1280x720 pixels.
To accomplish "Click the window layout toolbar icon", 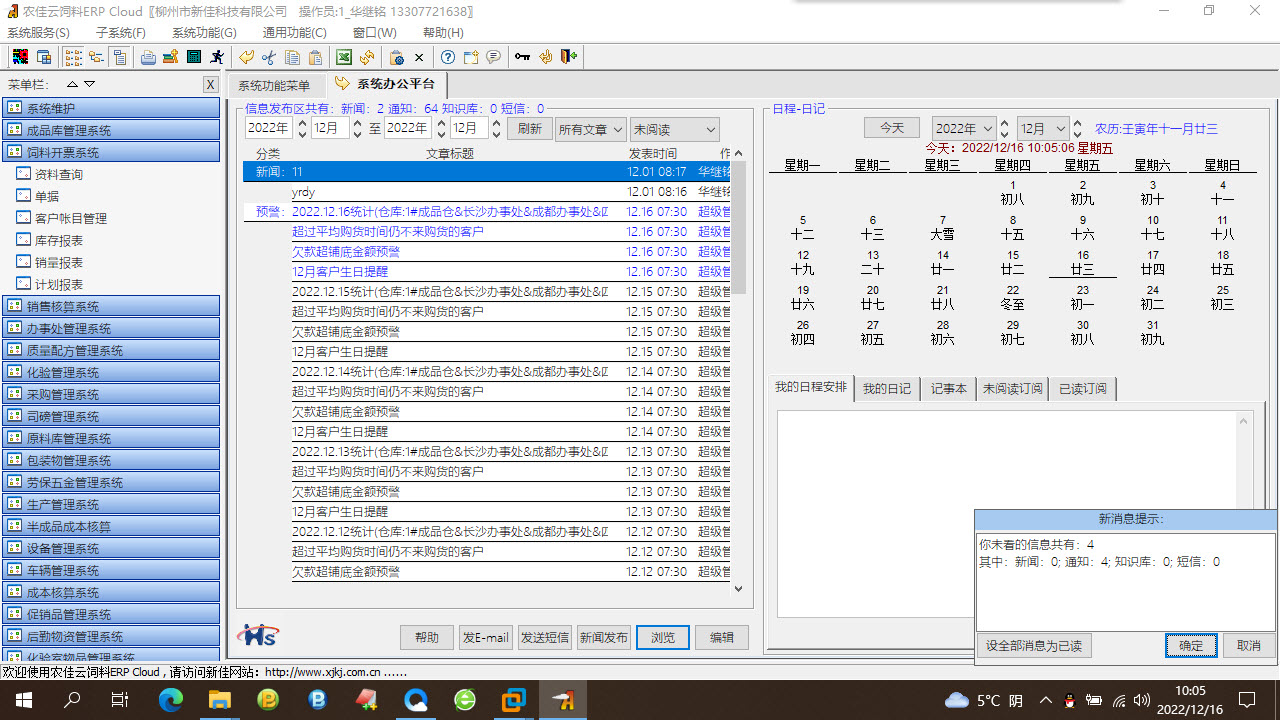I will [44, 57].
